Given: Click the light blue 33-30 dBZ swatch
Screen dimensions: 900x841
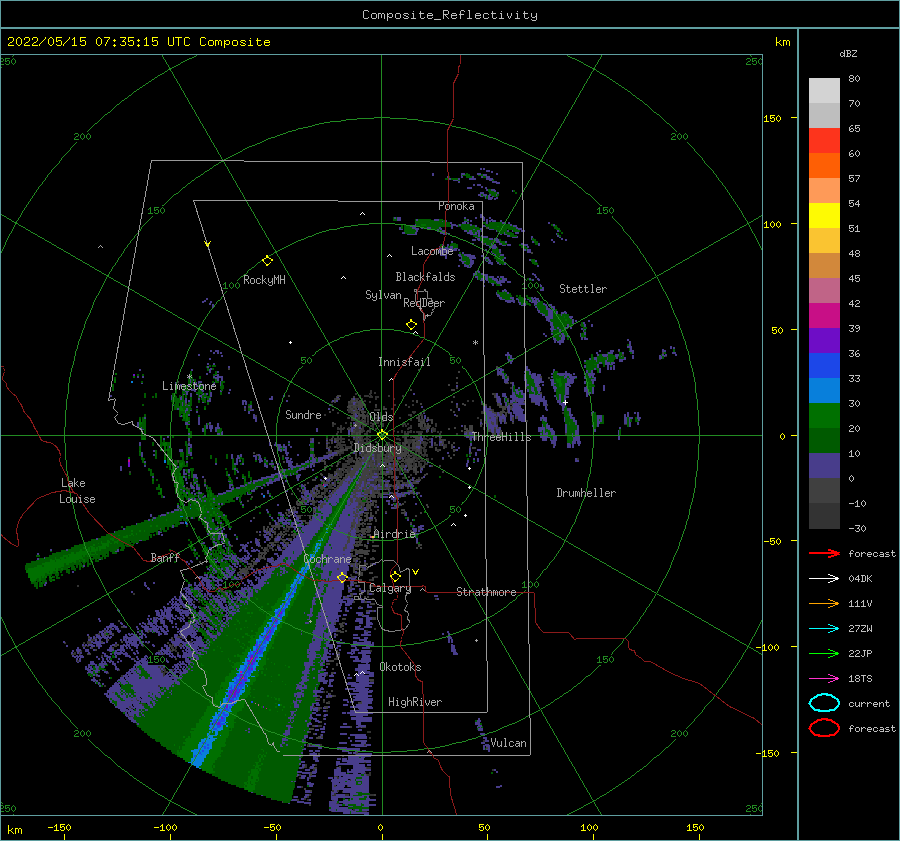Looking at the screenshot, I should (824, 390).
